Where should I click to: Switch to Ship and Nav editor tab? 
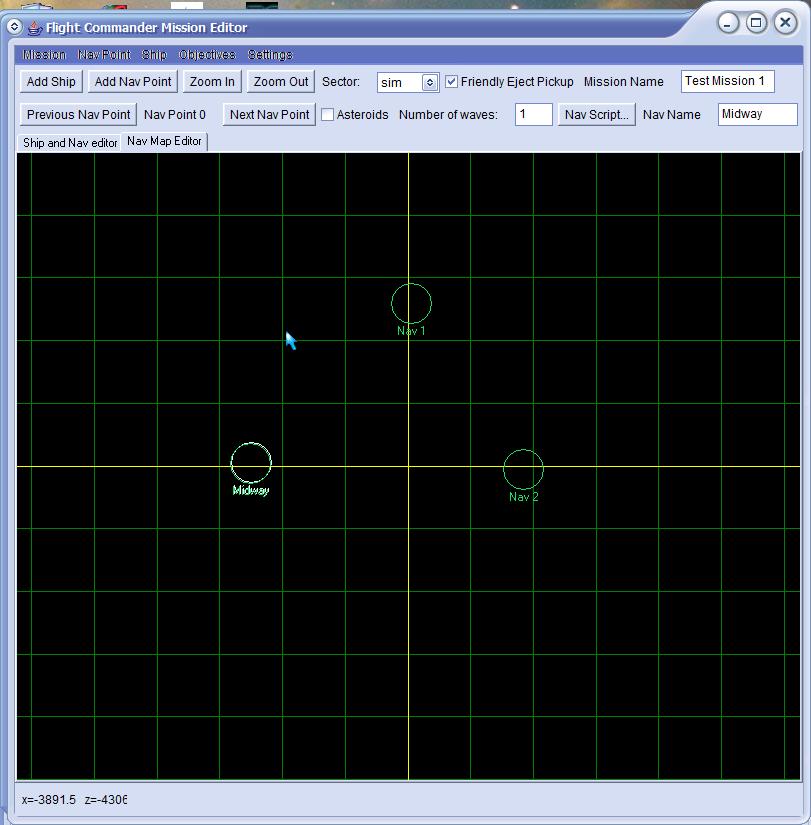click(70, 143)
